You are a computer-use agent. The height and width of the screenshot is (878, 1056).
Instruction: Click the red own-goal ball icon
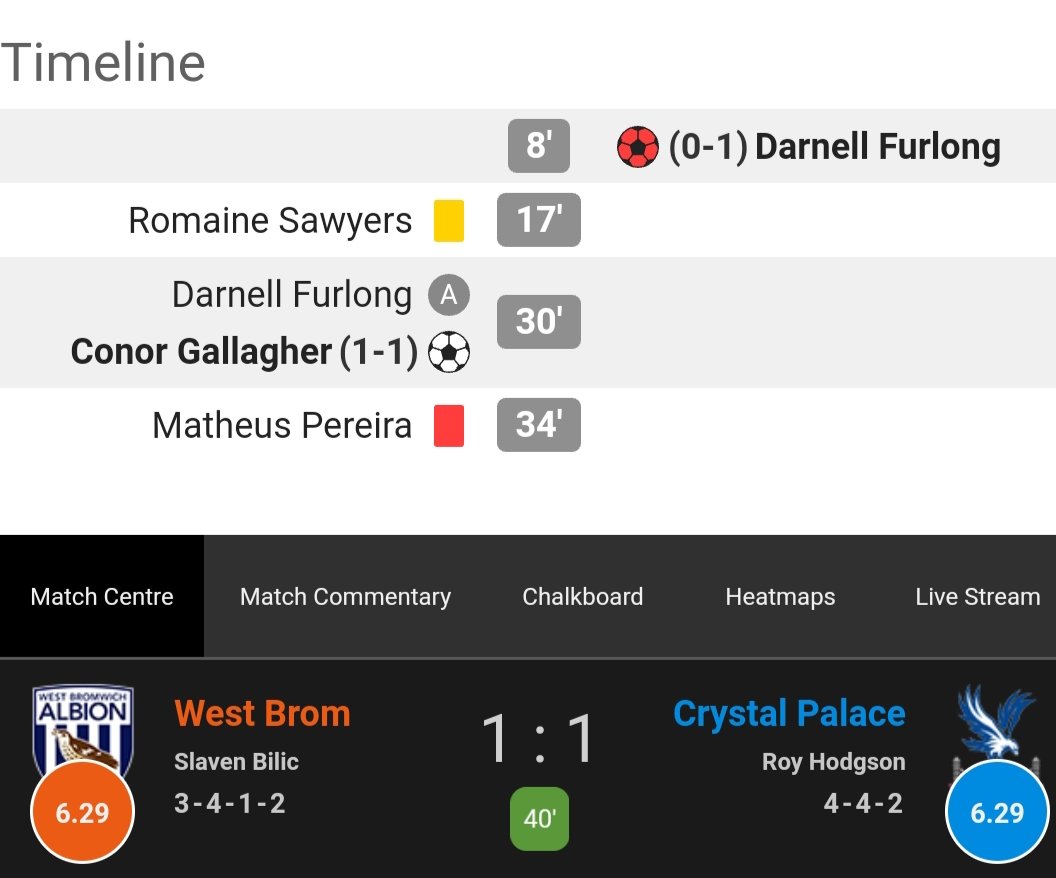point(637,146)
